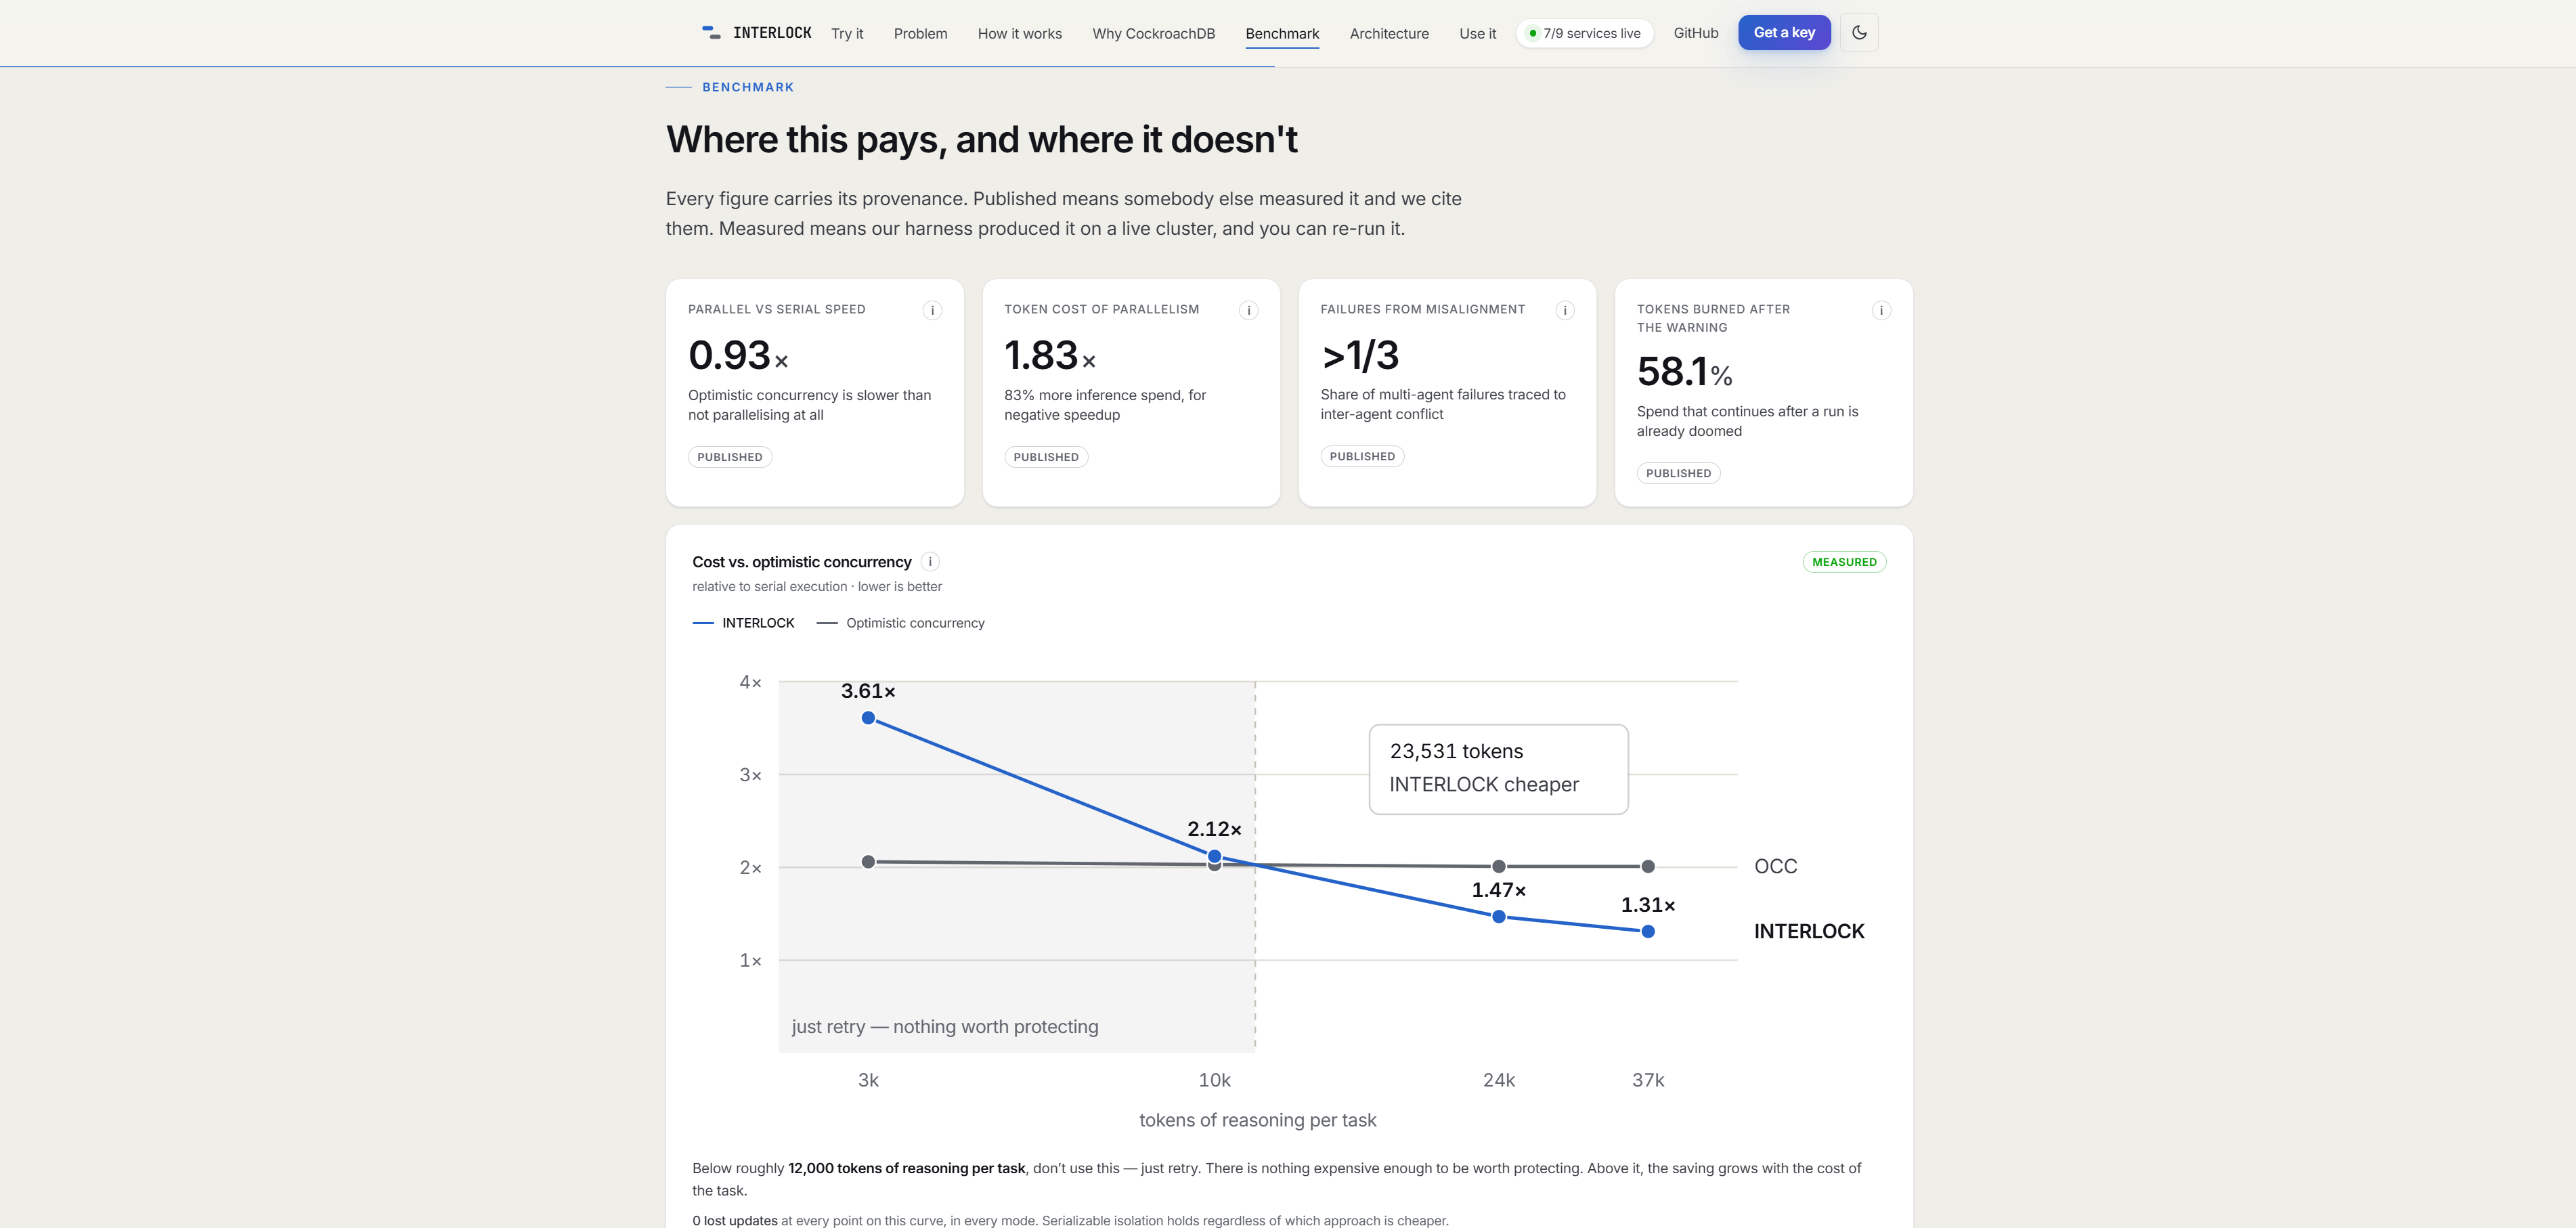Screen dimensions: 2576x1228
Task: Click the Get a key button
Action: click(x=1784, y=32)
